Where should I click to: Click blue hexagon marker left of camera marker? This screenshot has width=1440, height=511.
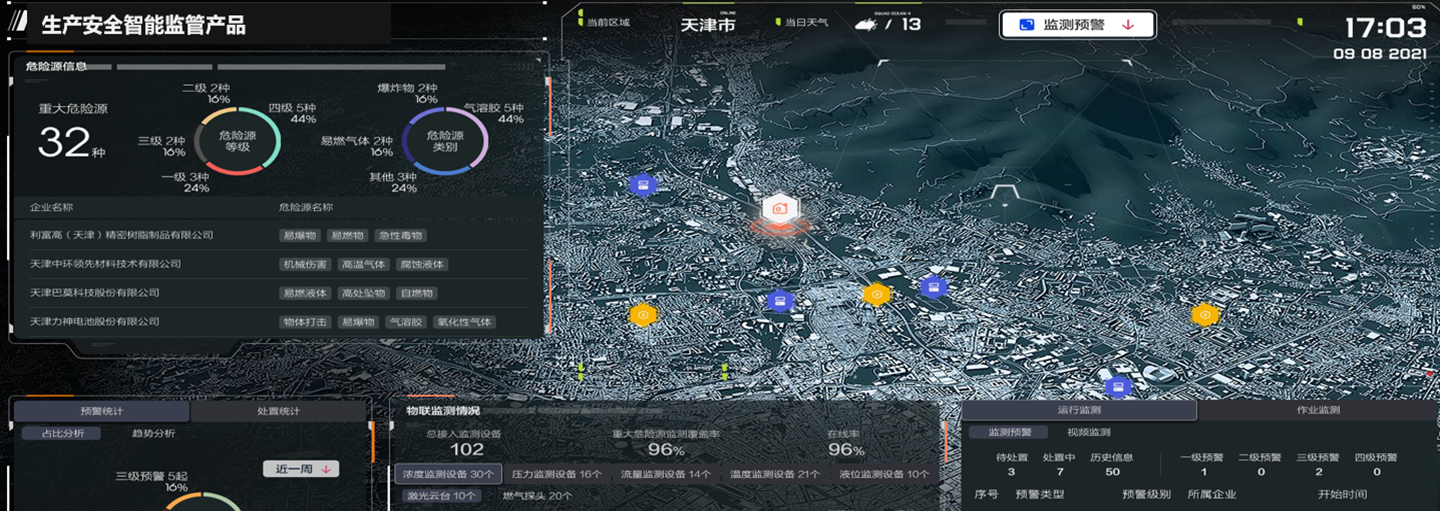(x=642, y=185)
